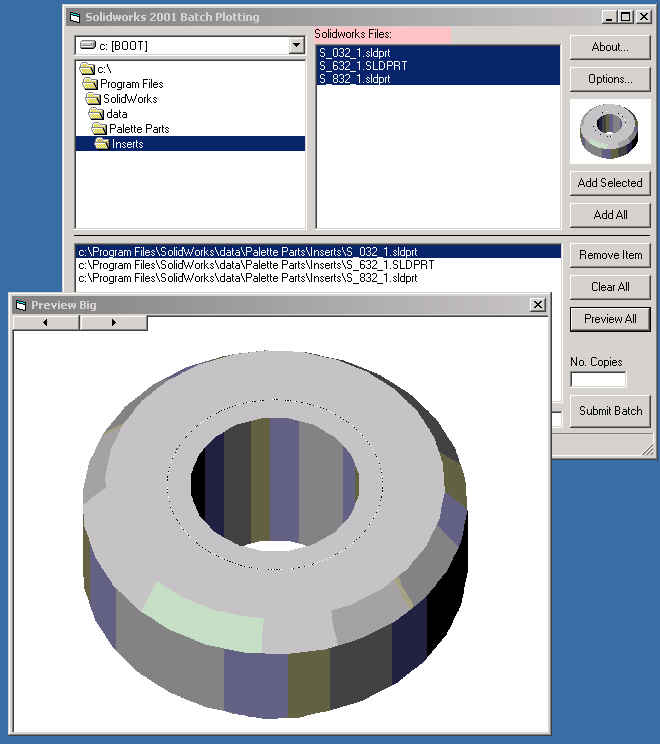Click the No. Copies input field
This screenshot has width=660, height=744.
point(597,380)
